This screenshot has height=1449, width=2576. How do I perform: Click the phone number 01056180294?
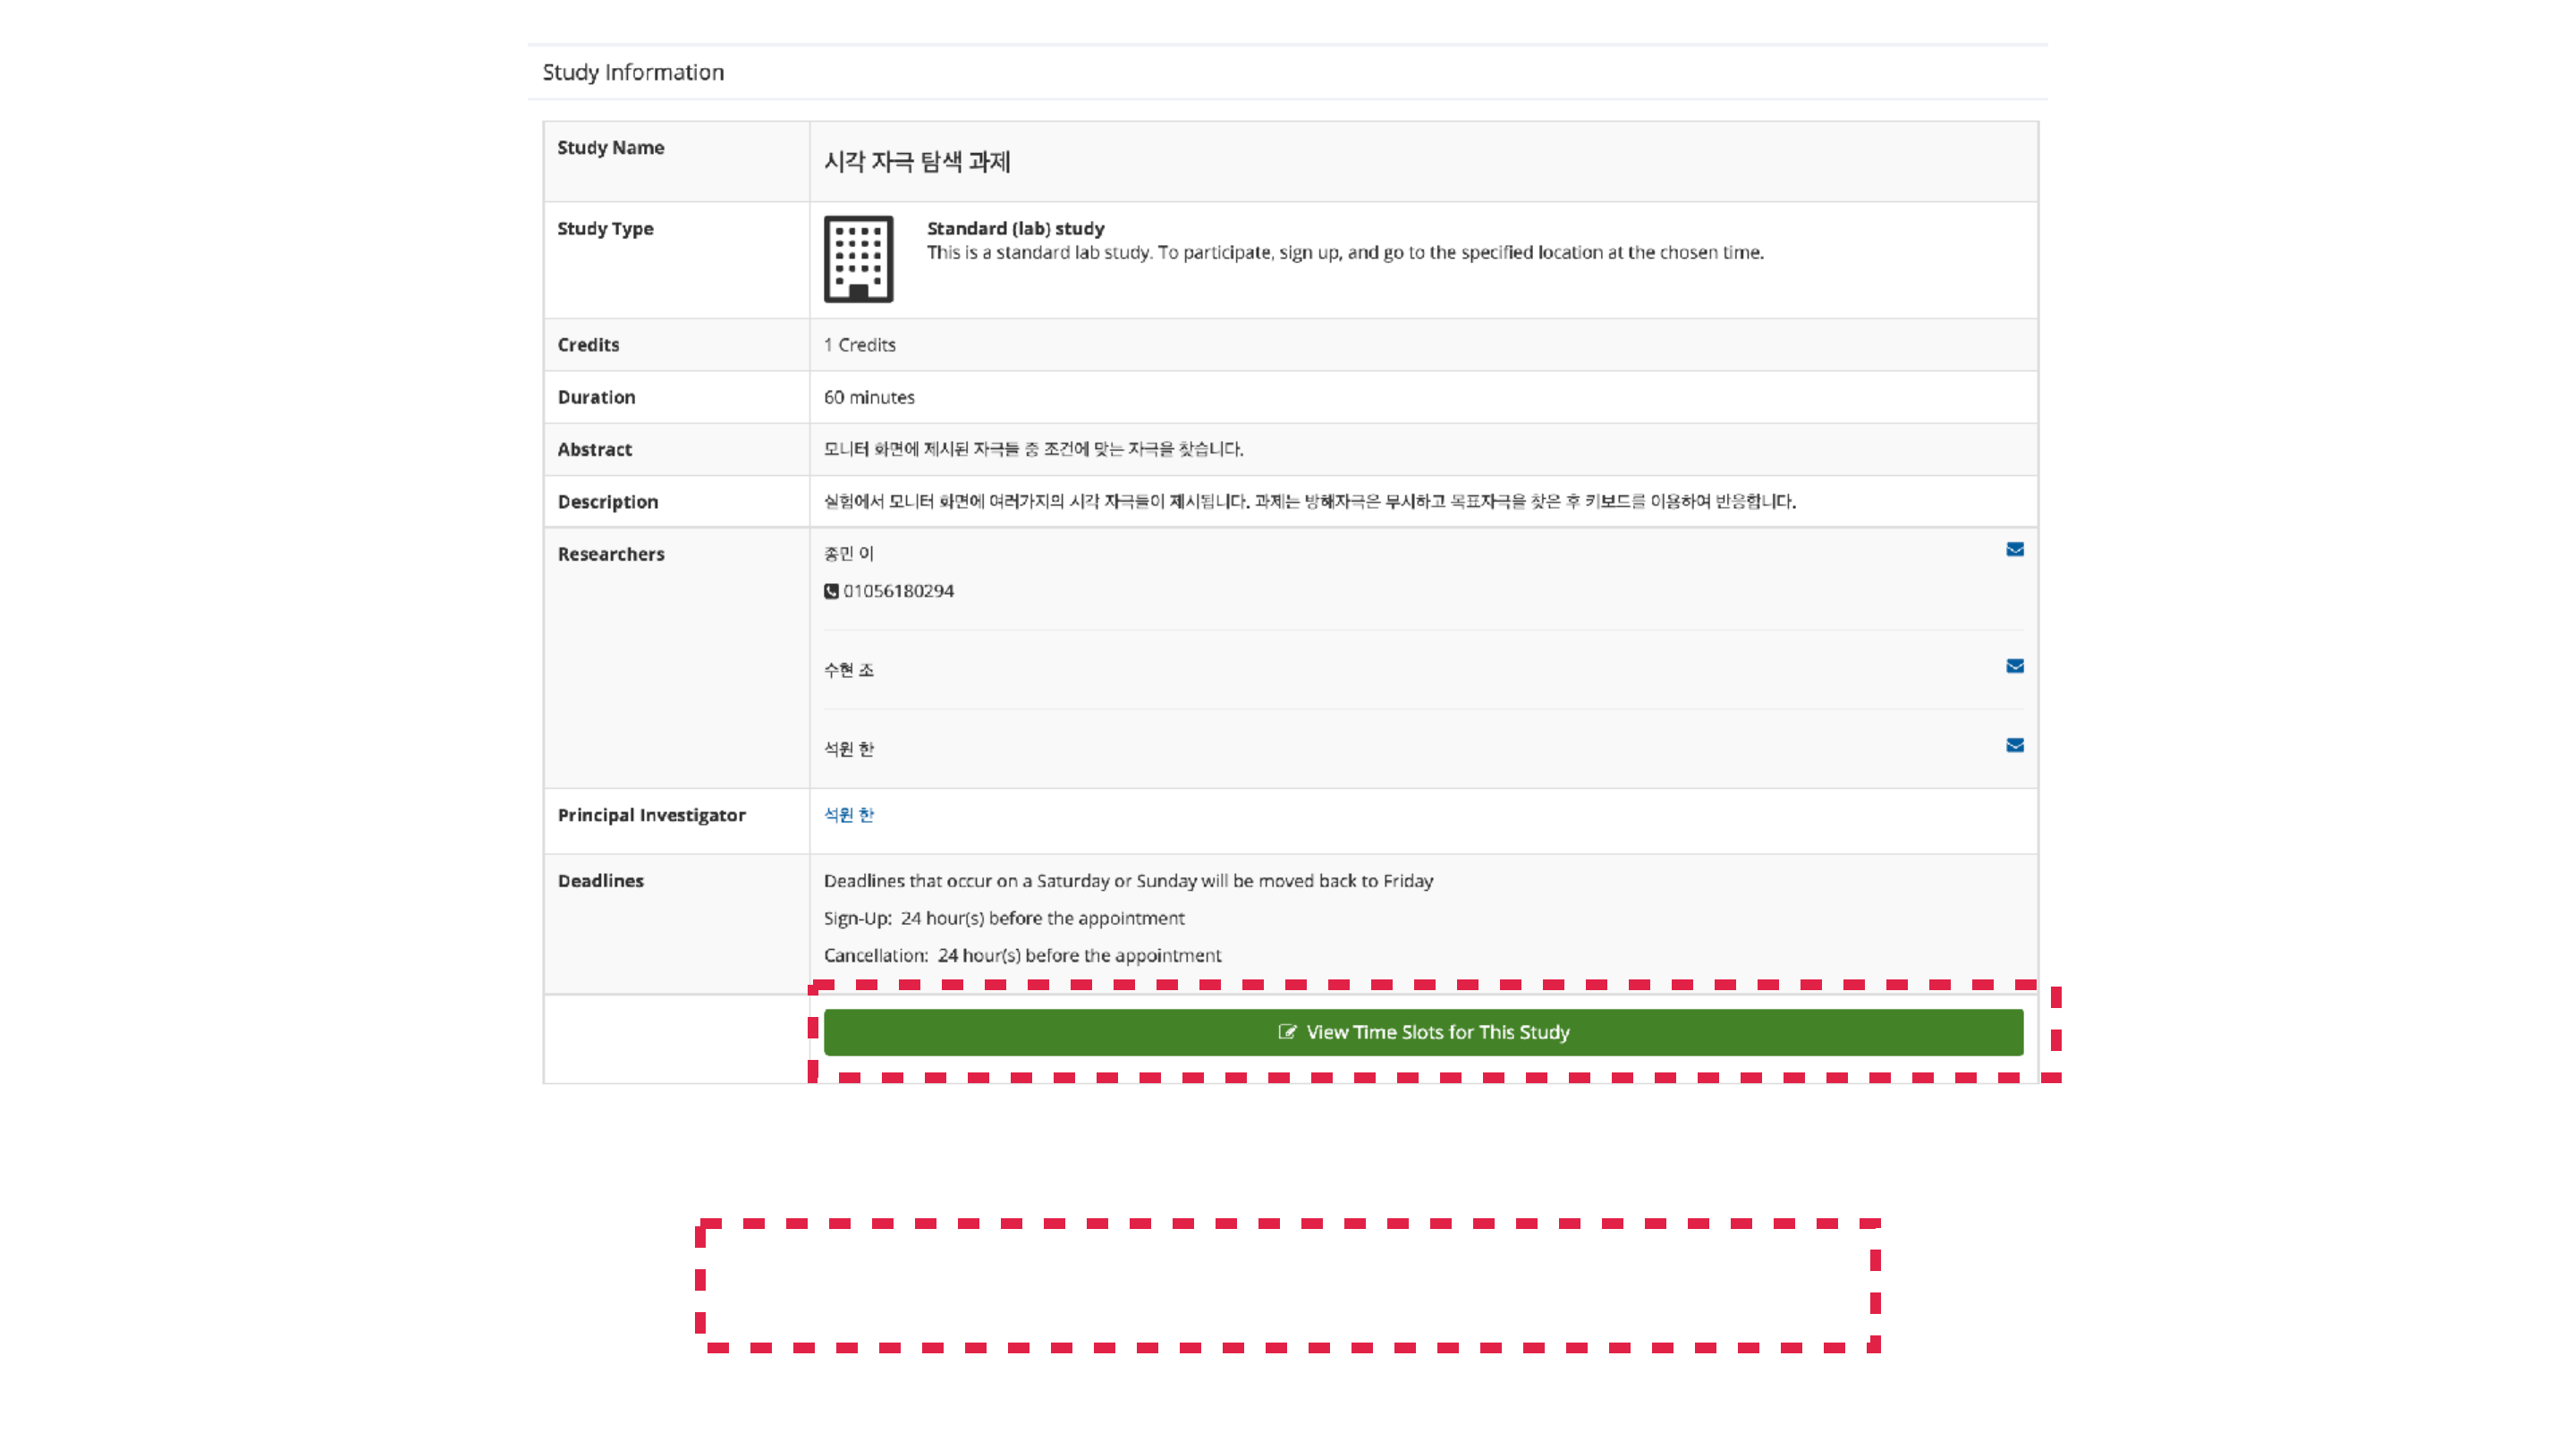click(x=898, y=591)
